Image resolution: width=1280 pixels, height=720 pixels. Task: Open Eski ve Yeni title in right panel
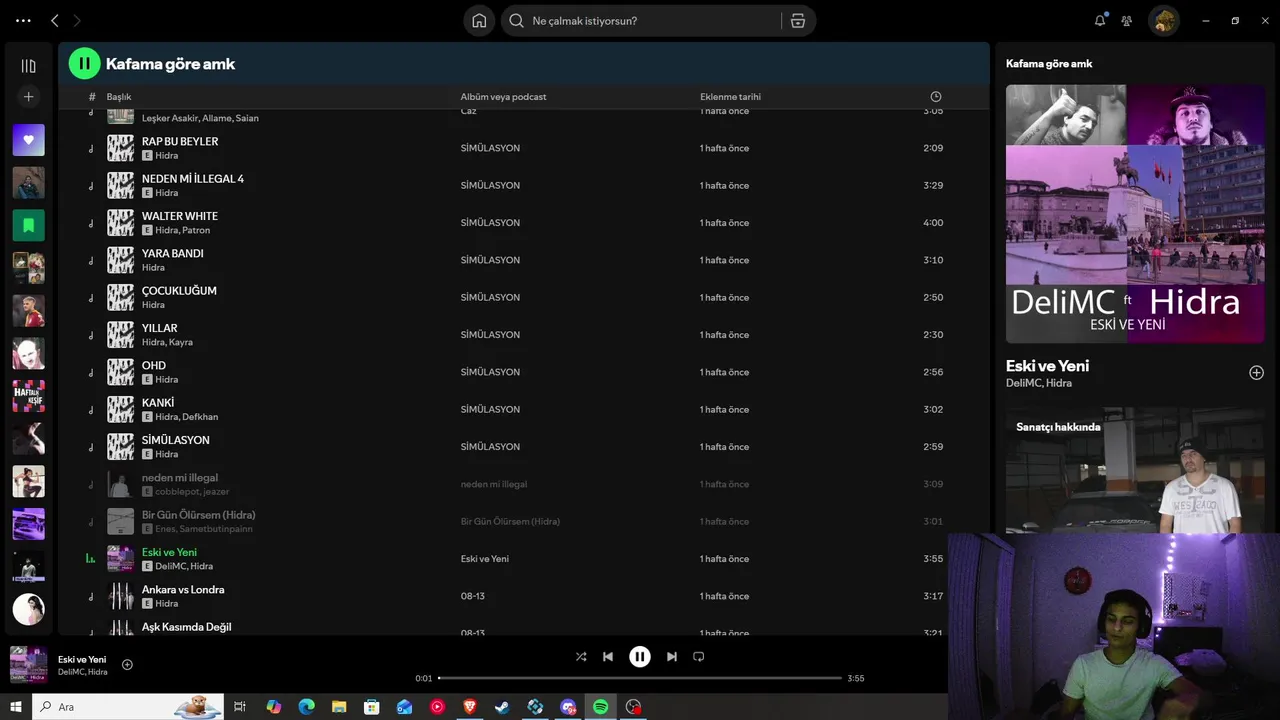[x=1047, y=366]
